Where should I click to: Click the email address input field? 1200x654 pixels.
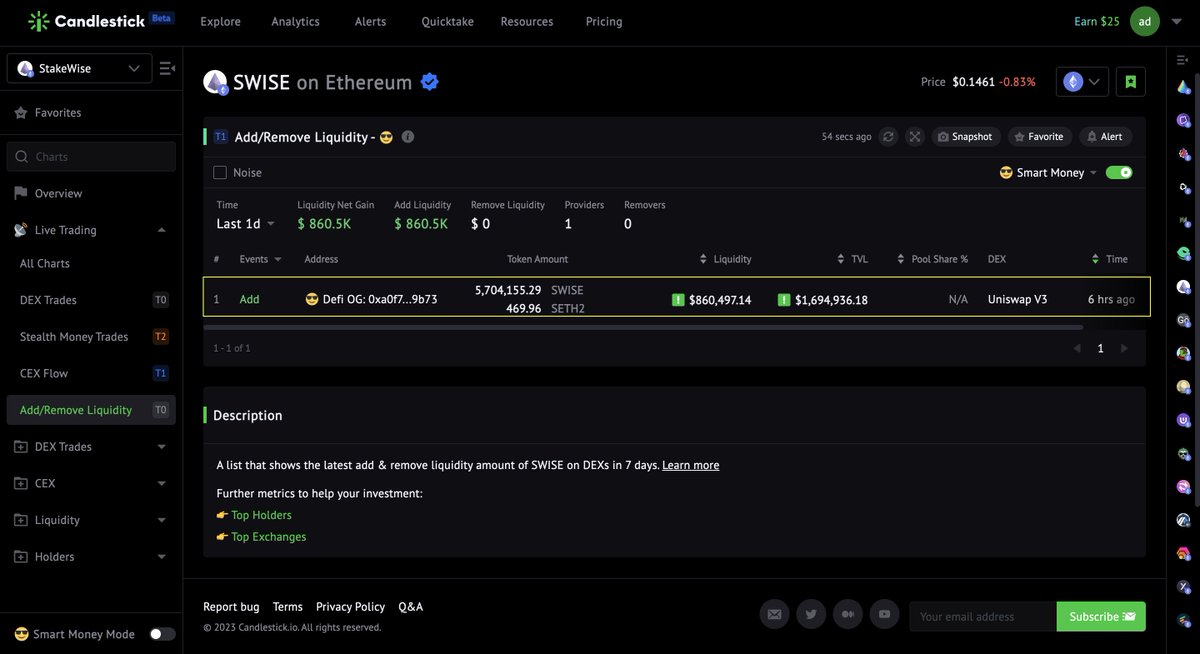(983, 616)
